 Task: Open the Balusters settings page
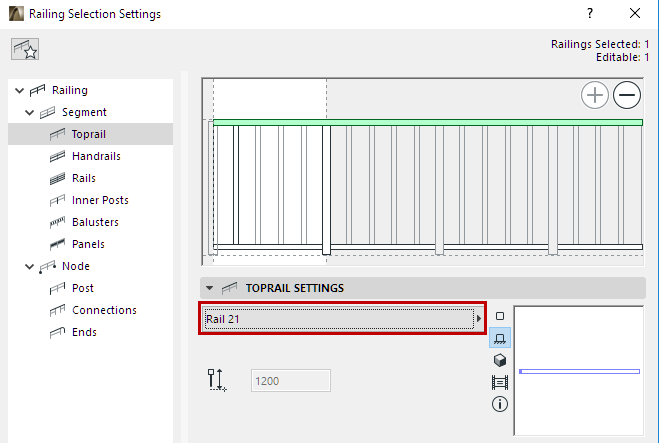click(x=95, y=222)
